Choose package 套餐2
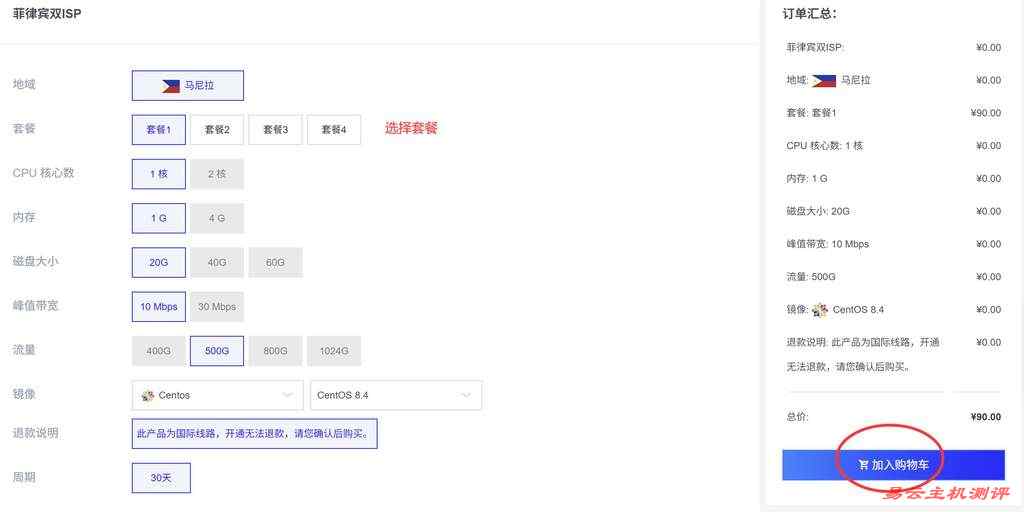This screenshot has height=512, width=1024. click(x=217, y=129)
